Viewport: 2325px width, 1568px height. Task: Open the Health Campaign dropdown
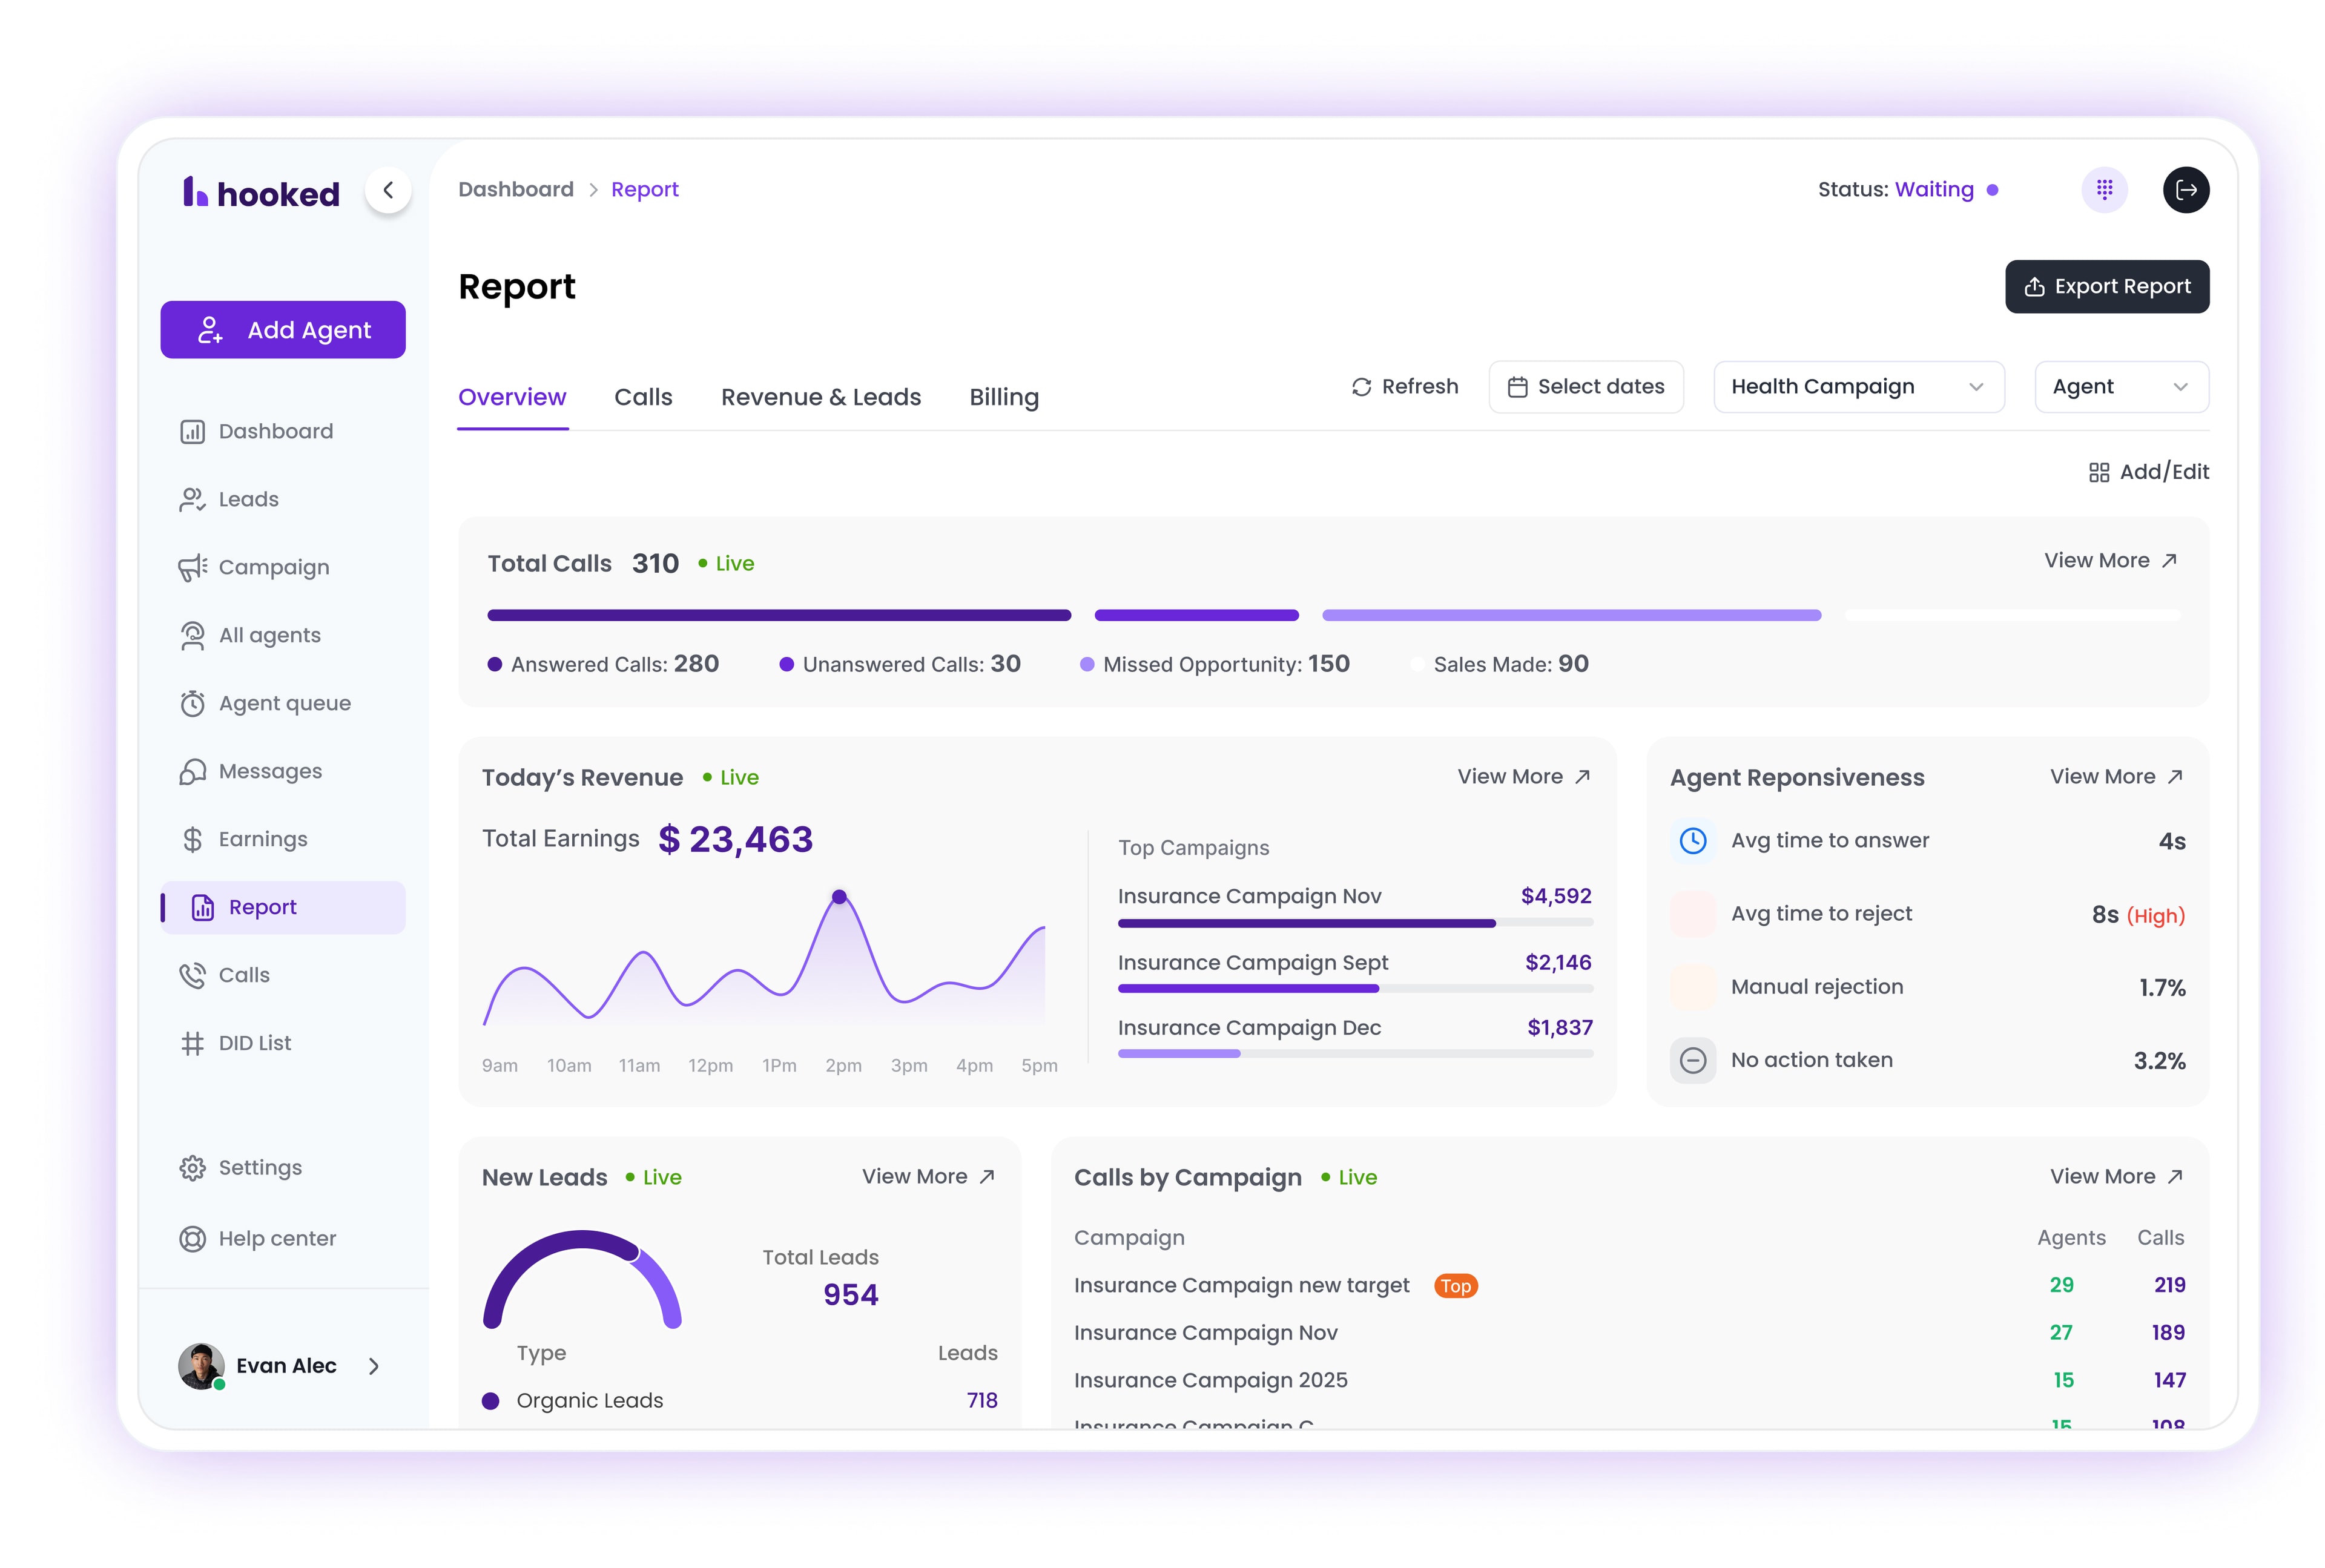(1858, 387)
